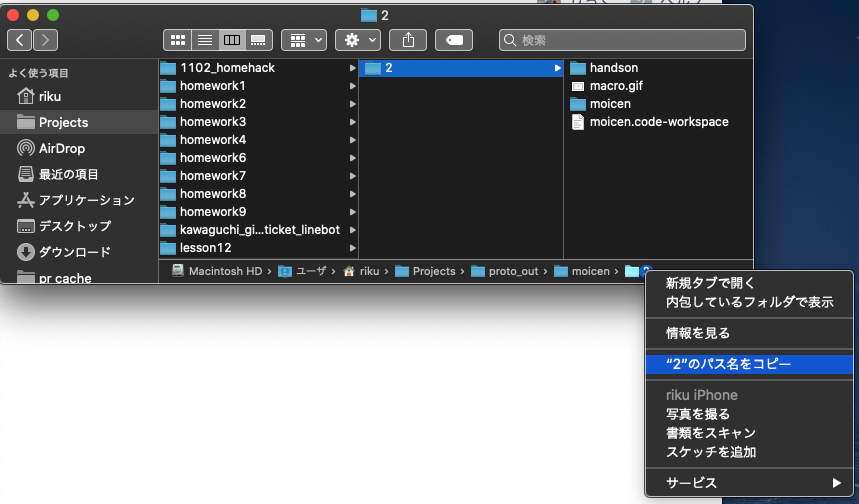Select kawaguchi_gi...ticket_linebot folder

click(x=258, y=230)
